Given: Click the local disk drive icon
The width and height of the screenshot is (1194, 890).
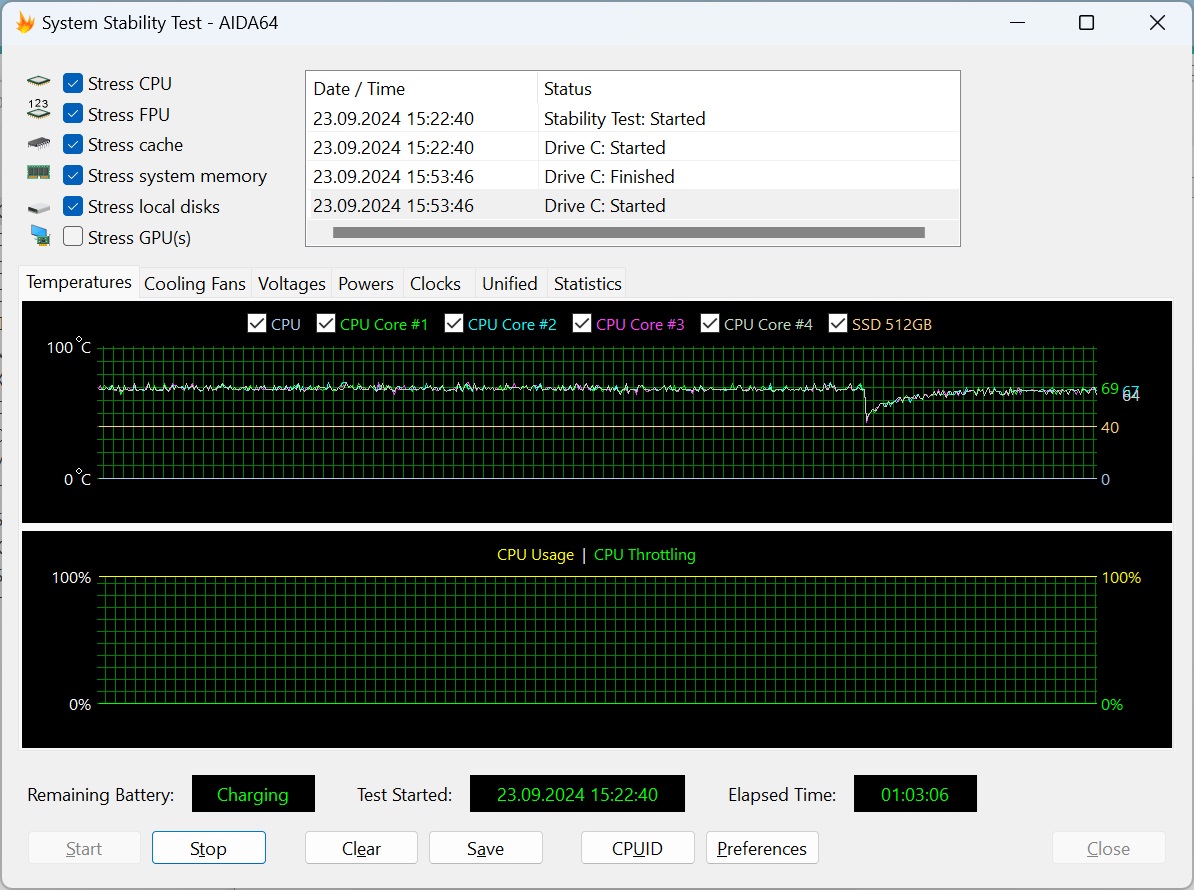Looking at the screenshot, I should coord(39,207).
